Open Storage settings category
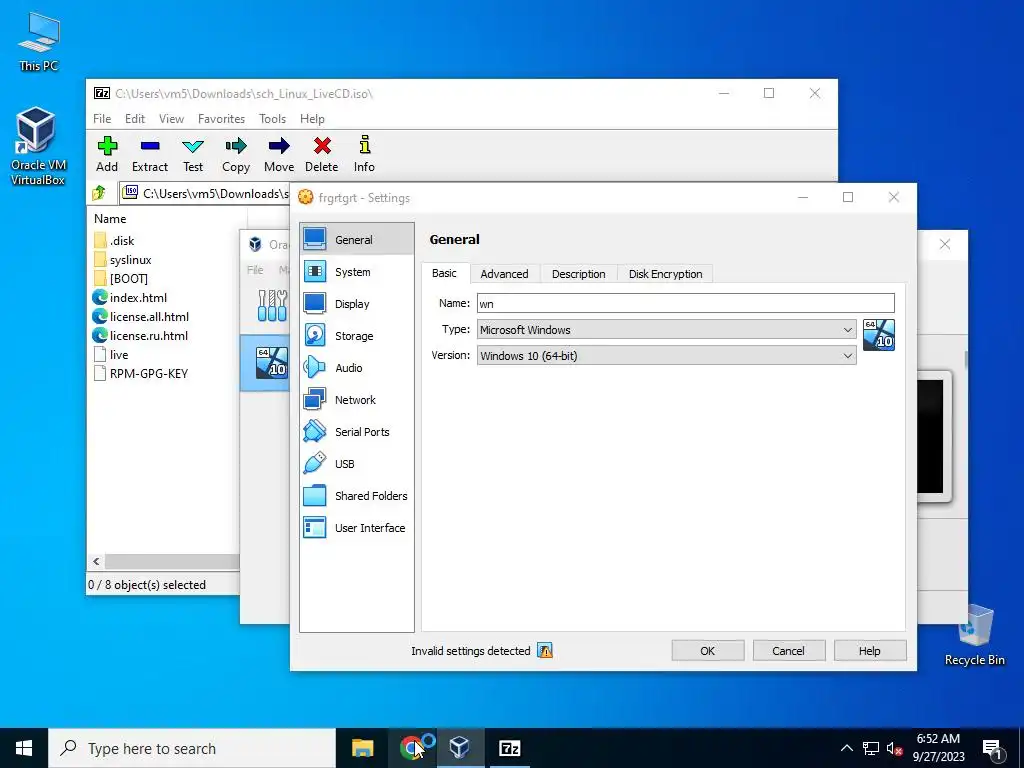This screenshot has width=1024, height=768. pyautogui.click(x=357, y=336)
